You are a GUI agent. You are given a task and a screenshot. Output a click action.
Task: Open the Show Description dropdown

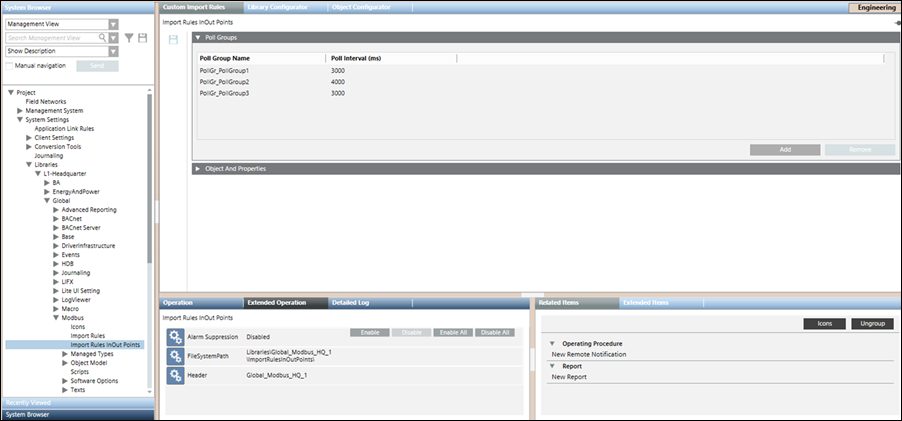tap(112, 51)
